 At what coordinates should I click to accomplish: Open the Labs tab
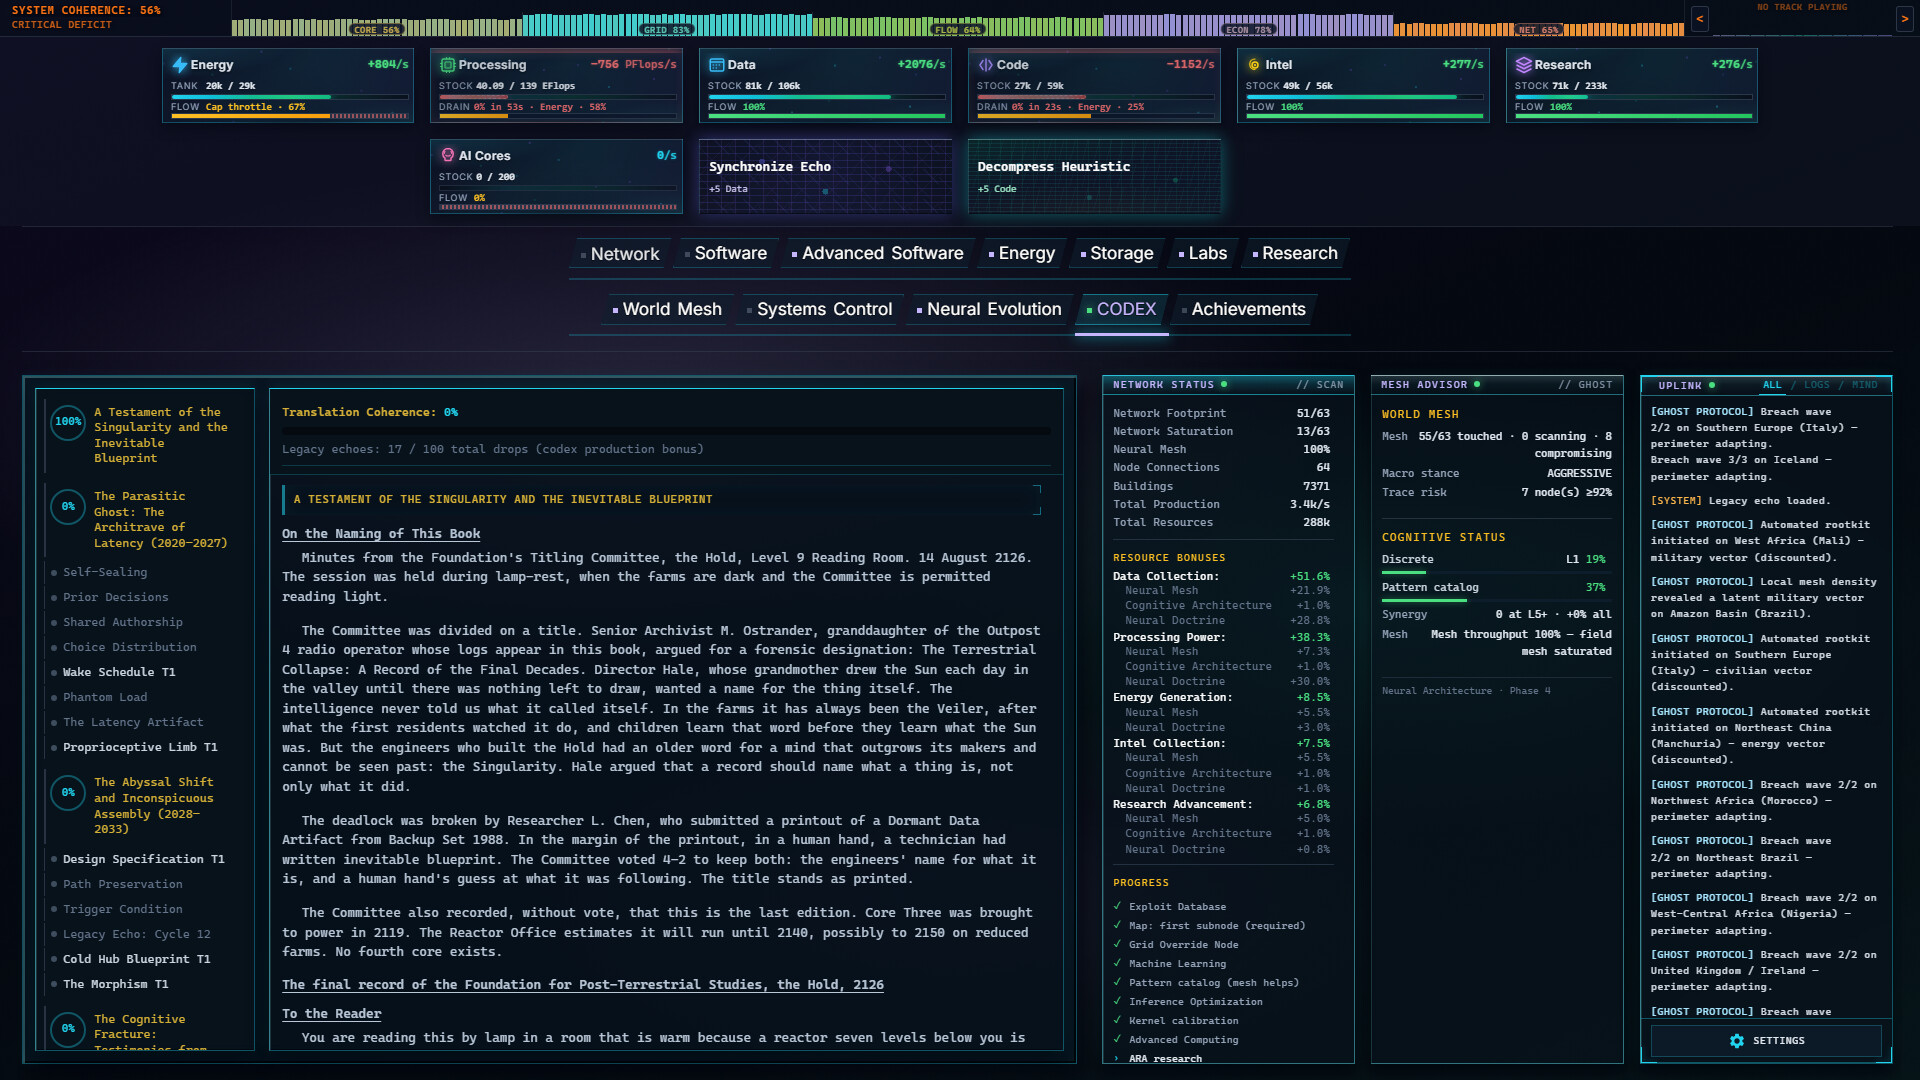(1203, 254)
